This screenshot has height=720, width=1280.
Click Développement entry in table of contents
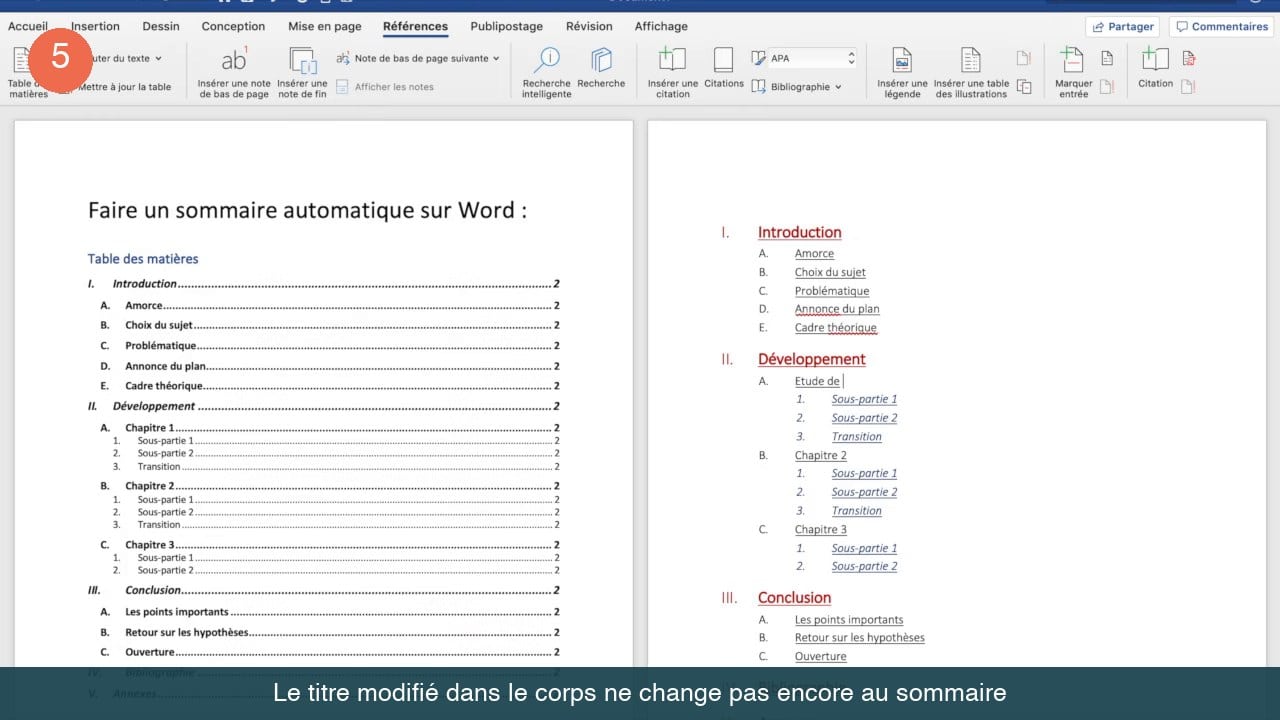[x=324, y=406]
